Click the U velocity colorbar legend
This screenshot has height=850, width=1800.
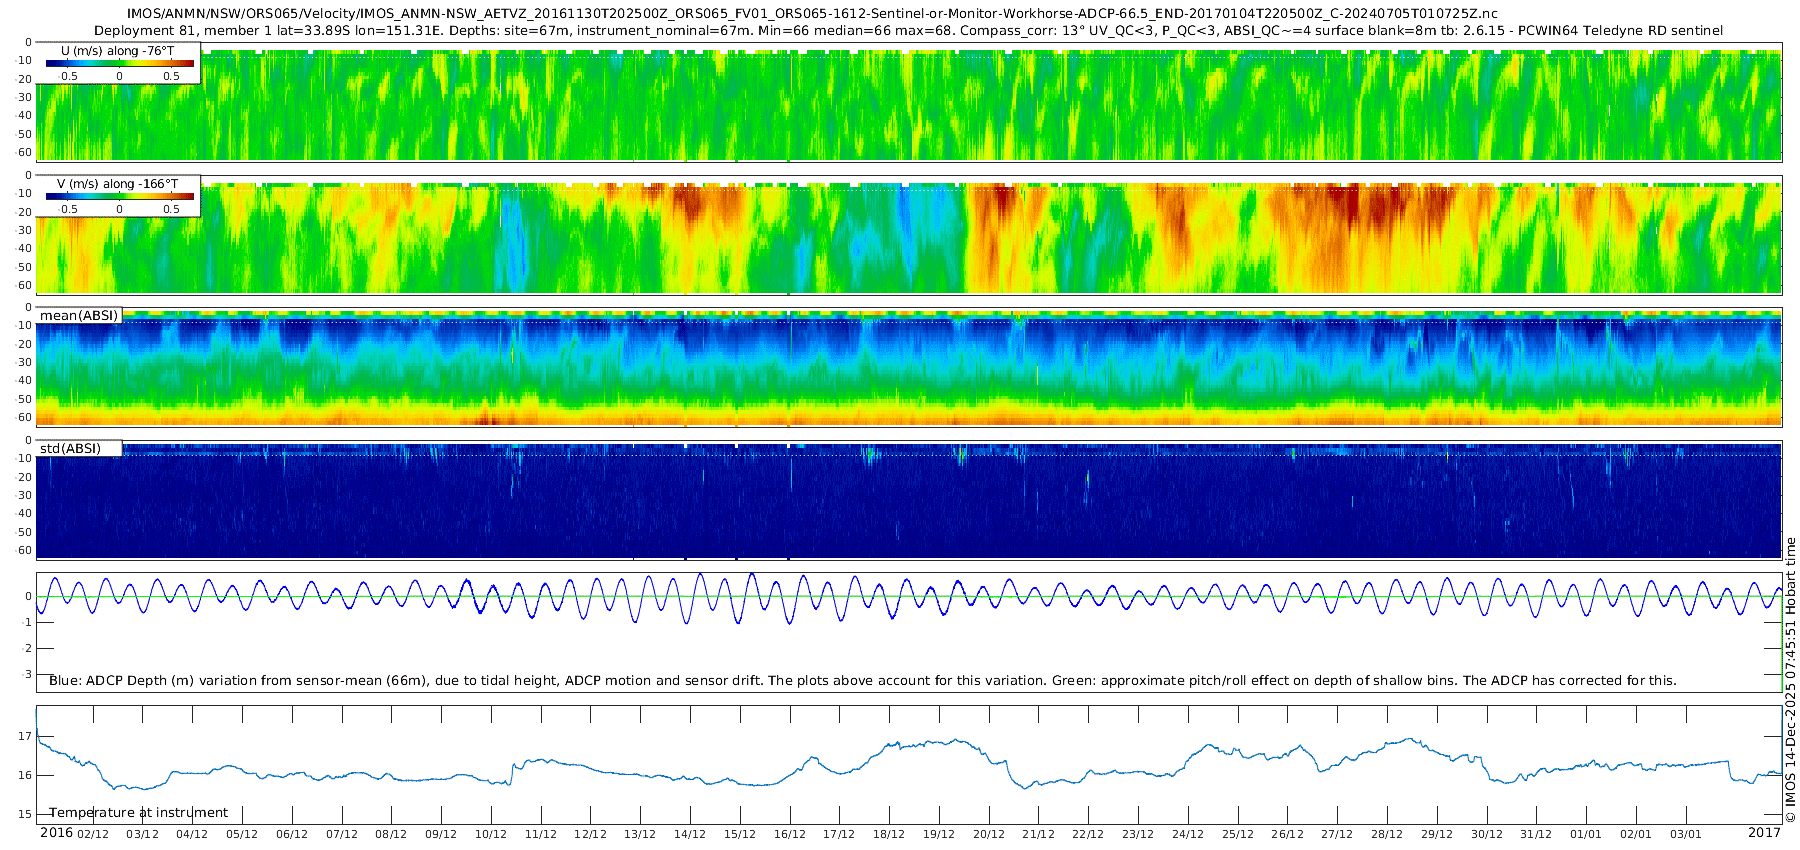coord(119,63)
